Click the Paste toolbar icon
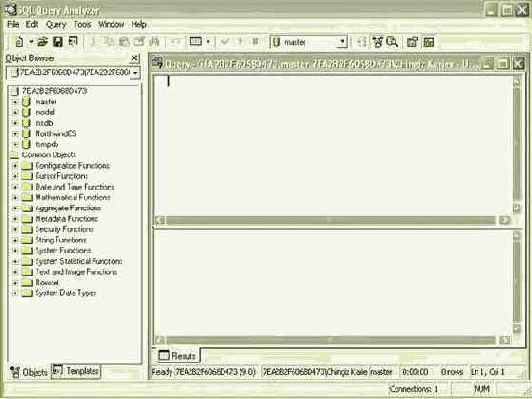Image resolution: width=532 pixels, height=399 pixels. [x=125, y=42]
